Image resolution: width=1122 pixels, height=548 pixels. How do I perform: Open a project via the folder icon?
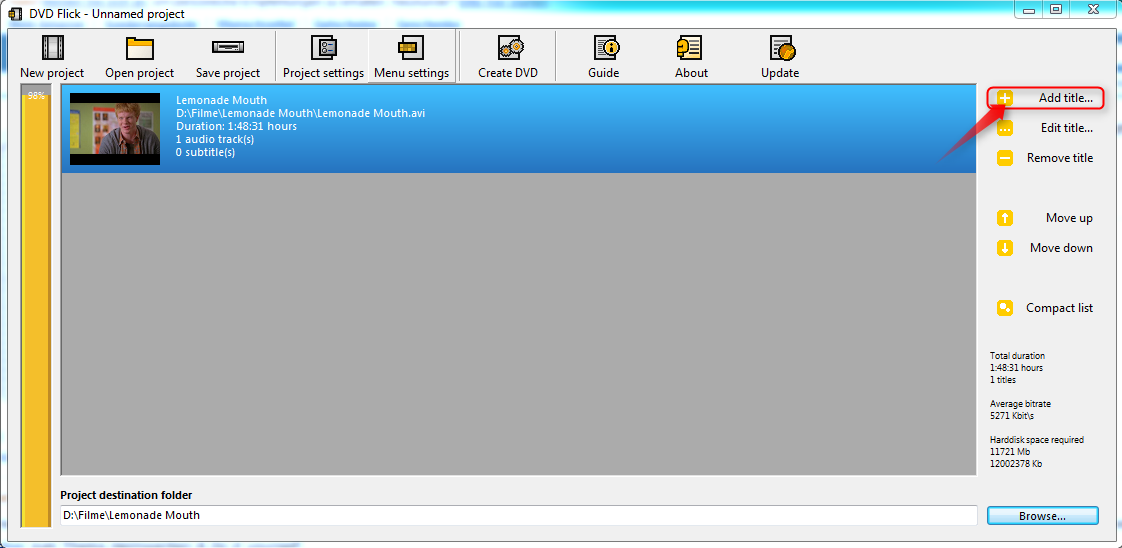(x=139, y=48)
